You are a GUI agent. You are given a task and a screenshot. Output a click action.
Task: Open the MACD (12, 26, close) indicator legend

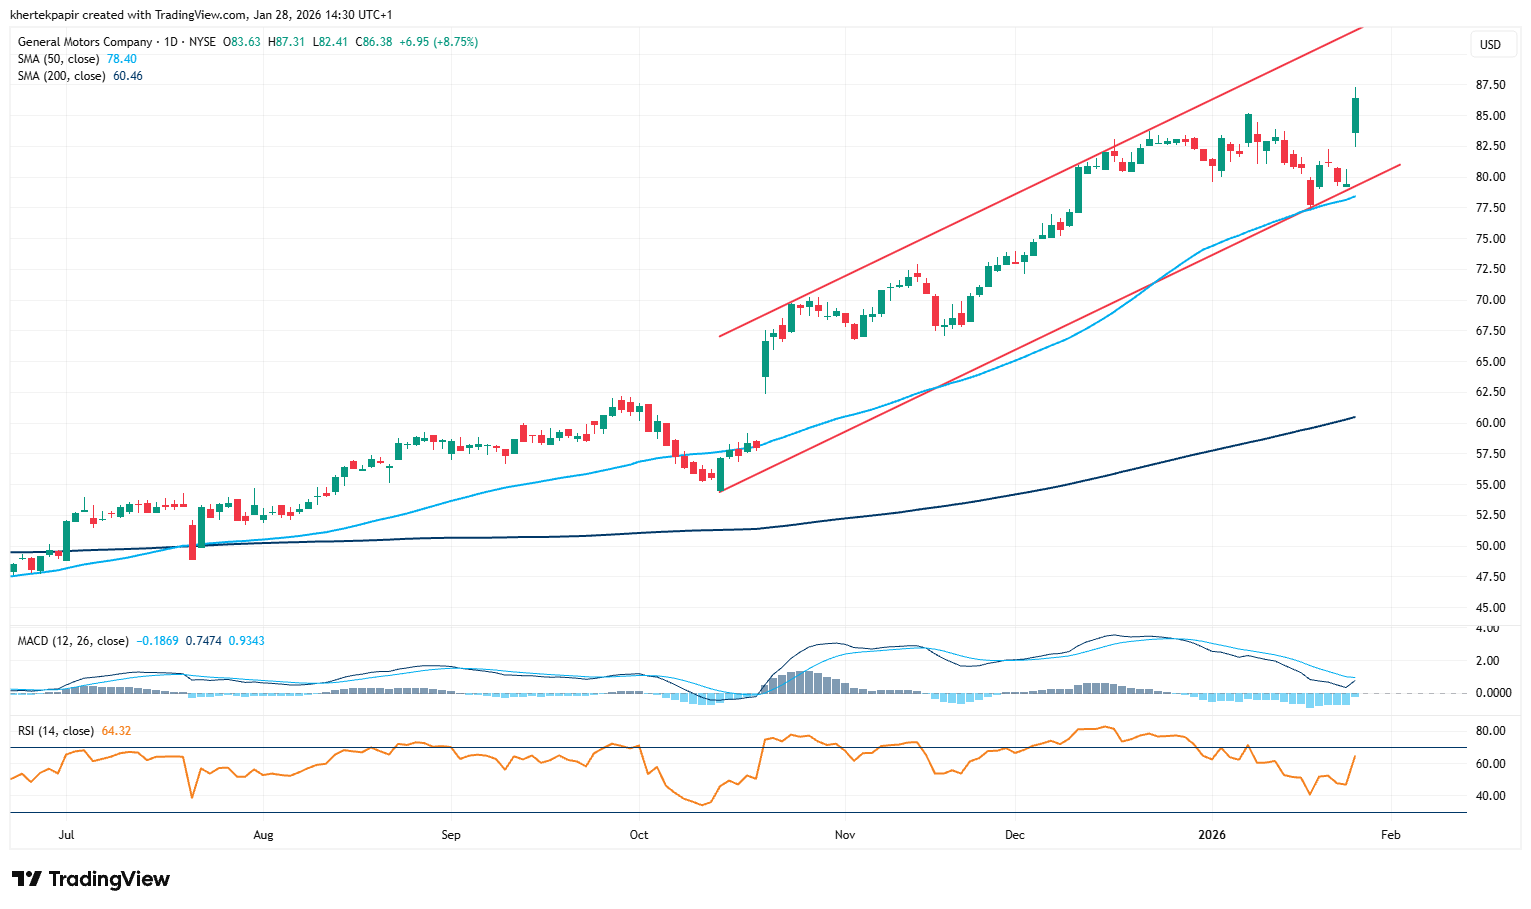72,641
